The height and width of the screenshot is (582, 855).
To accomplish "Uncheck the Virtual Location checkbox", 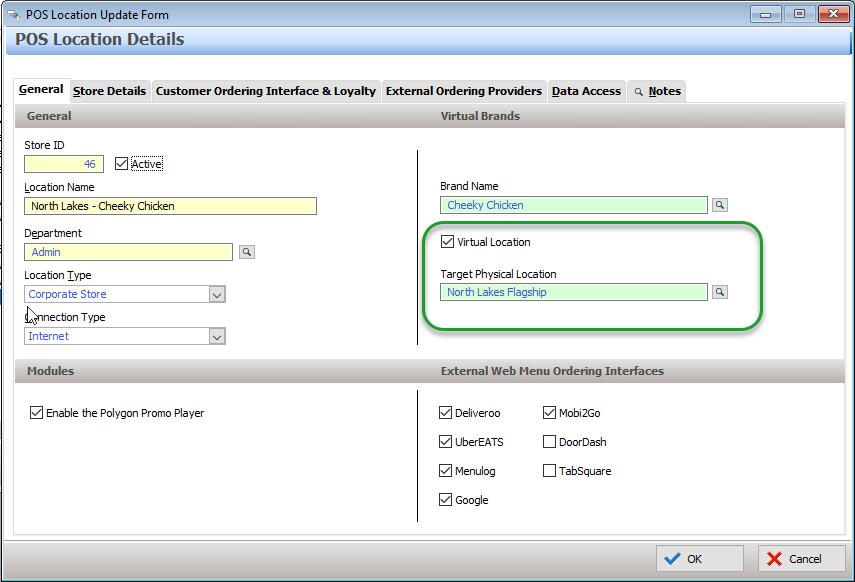I will point(447,242).
